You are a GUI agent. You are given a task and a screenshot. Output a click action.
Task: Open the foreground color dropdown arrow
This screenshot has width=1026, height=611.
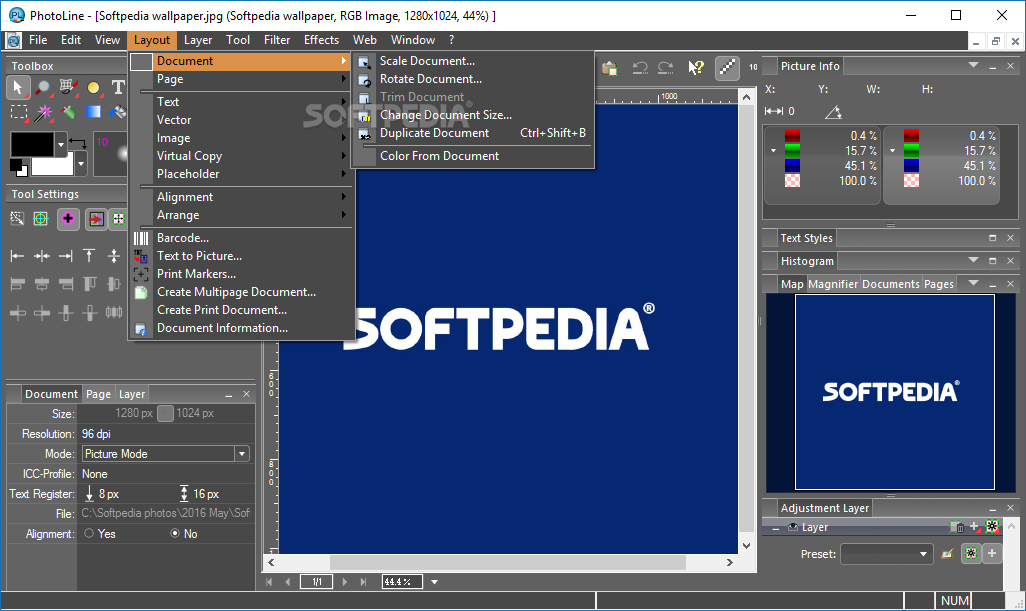[x=61, y=144]
